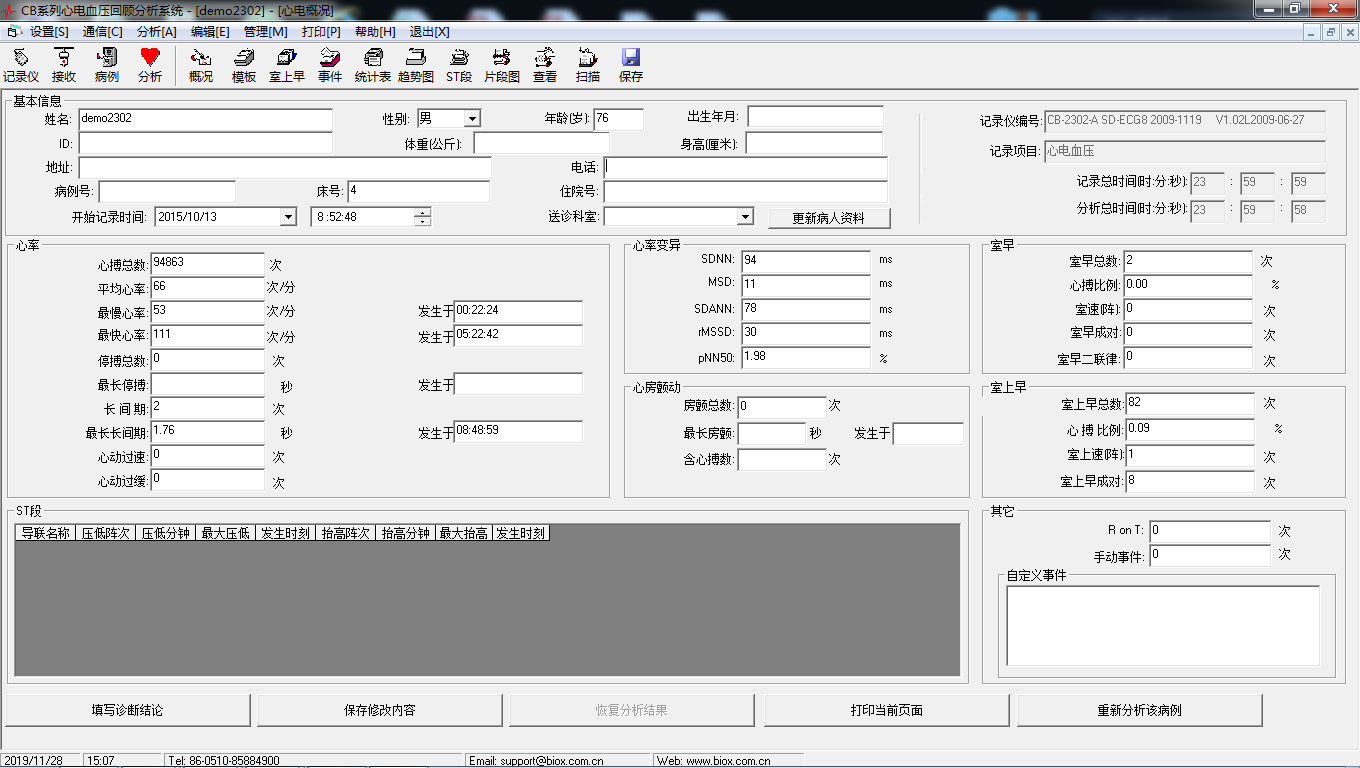Launch the 扫描 scan tool
1360x768 pixels.
click(x=588, y=65)
